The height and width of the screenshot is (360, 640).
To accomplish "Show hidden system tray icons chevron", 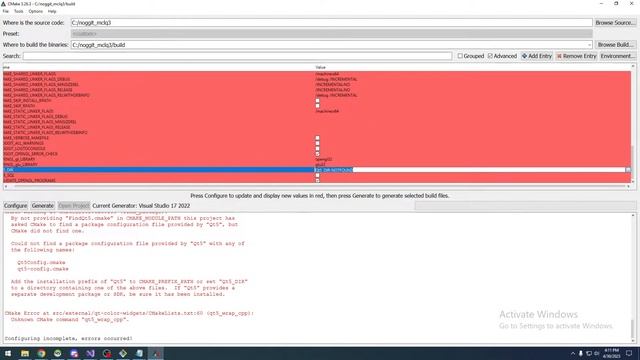I will click(x=573, y=353).
